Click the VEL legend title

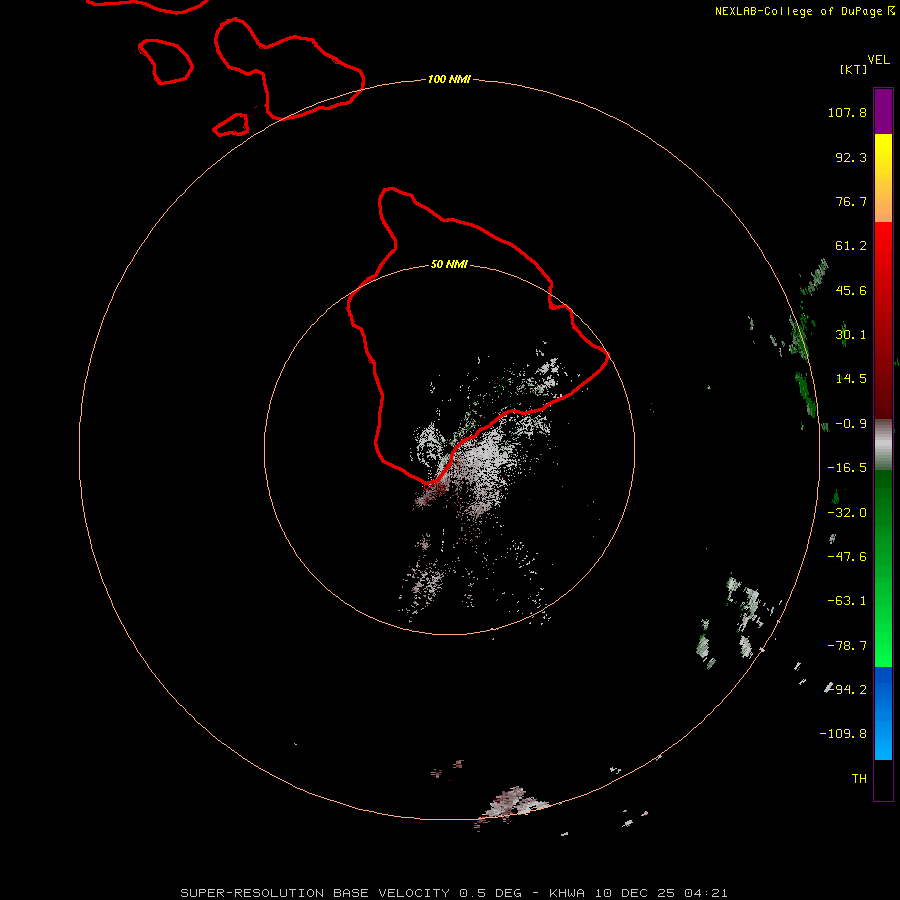click(878, 60)
